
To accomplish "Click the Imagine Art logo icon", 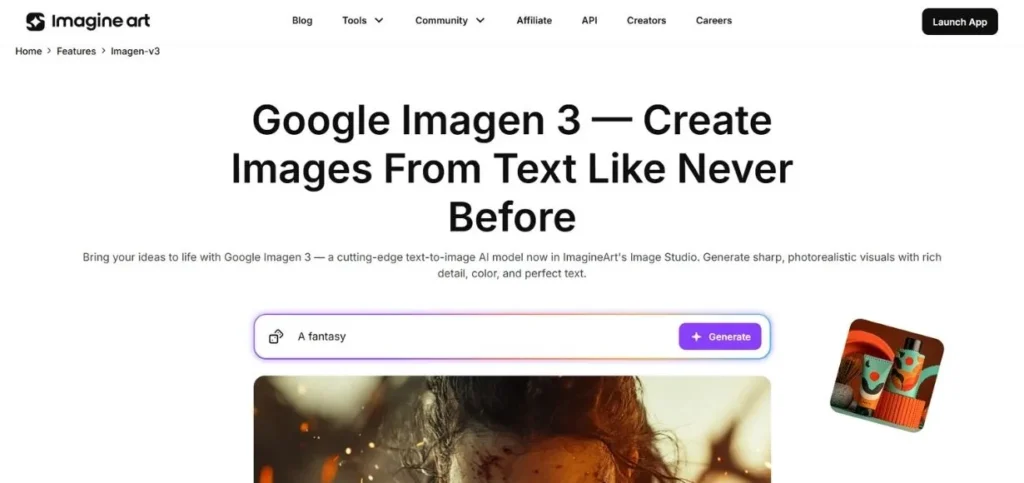I will coord(35,22).
